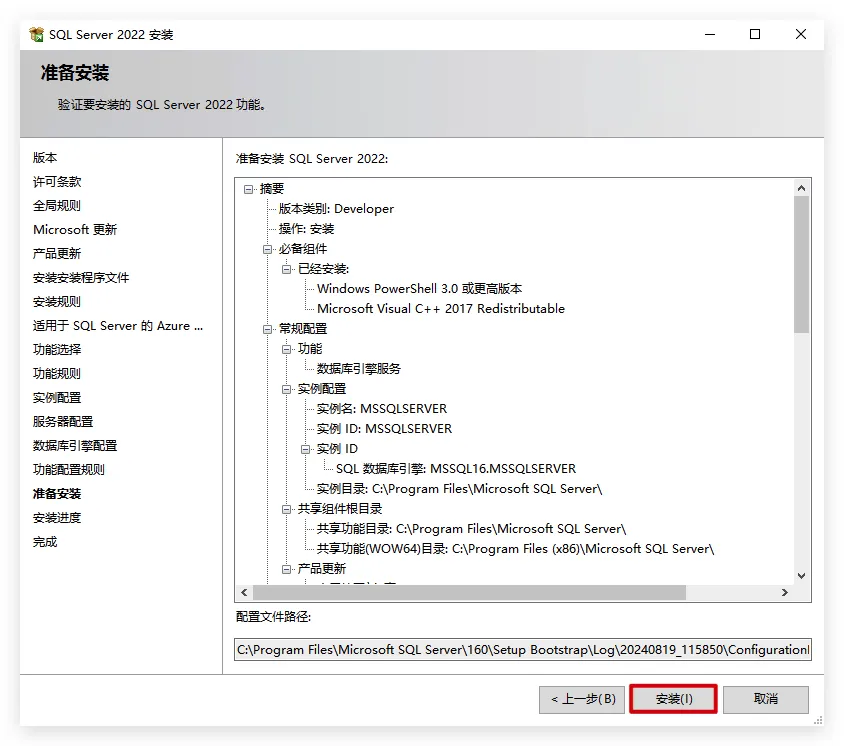
Task: Collapse the 摘要 root tree node
Action: tap(249, 188)
